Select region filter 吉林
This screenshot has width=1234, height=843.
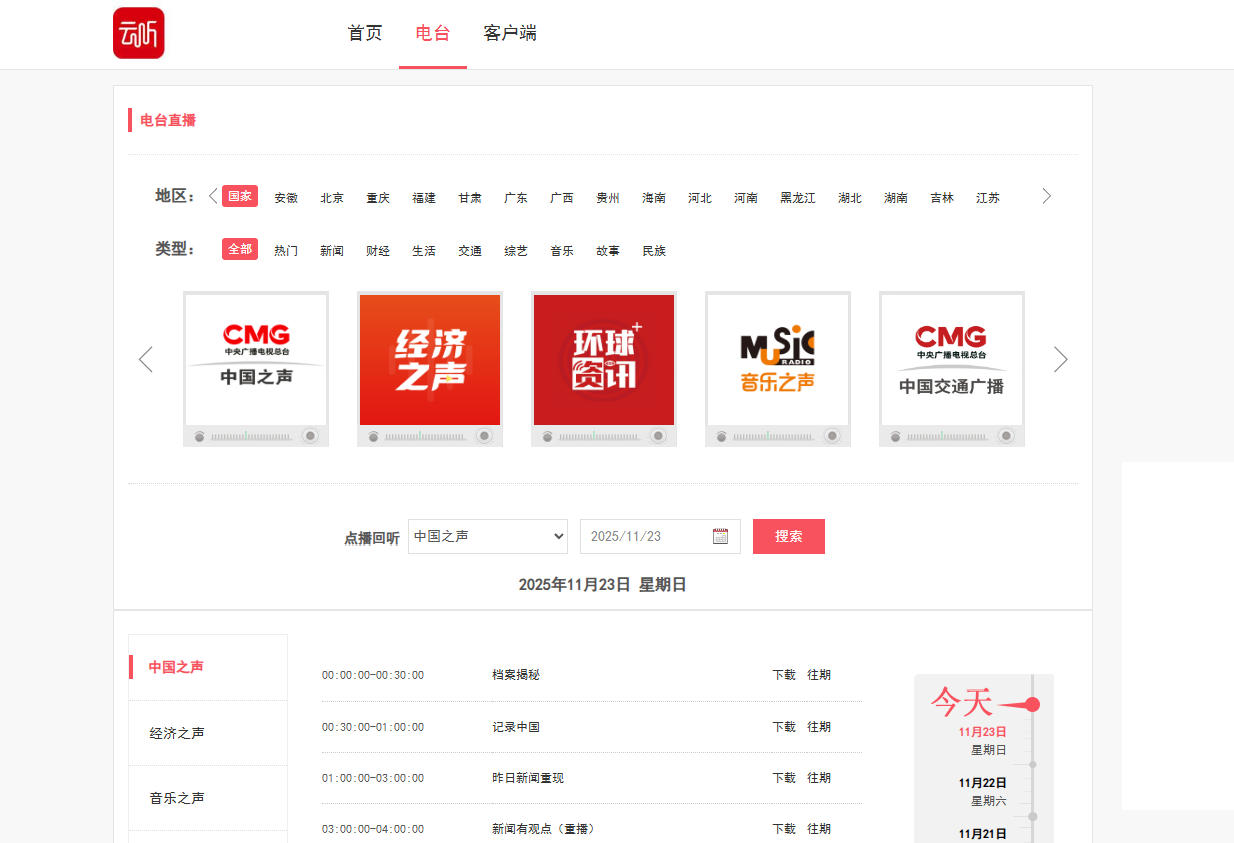coord(942,198)
